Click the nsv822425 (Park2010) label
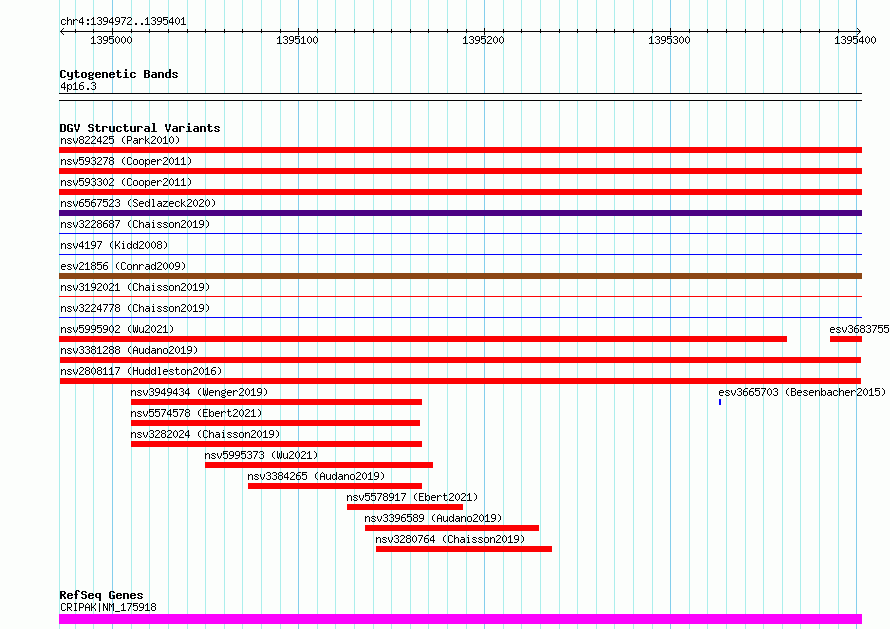Image resolution: width=890 pixels, height=629 pixels. point(120,140)
